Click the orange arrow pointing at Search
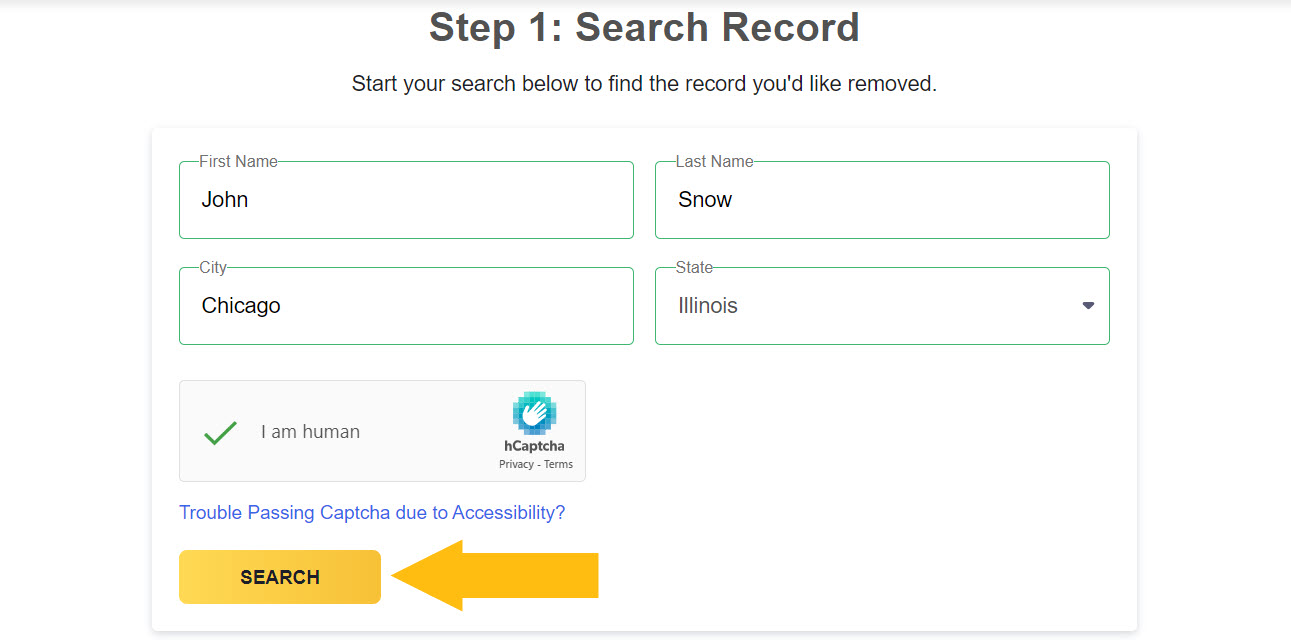Screen dimensions: 1291x640 (495, 576)
